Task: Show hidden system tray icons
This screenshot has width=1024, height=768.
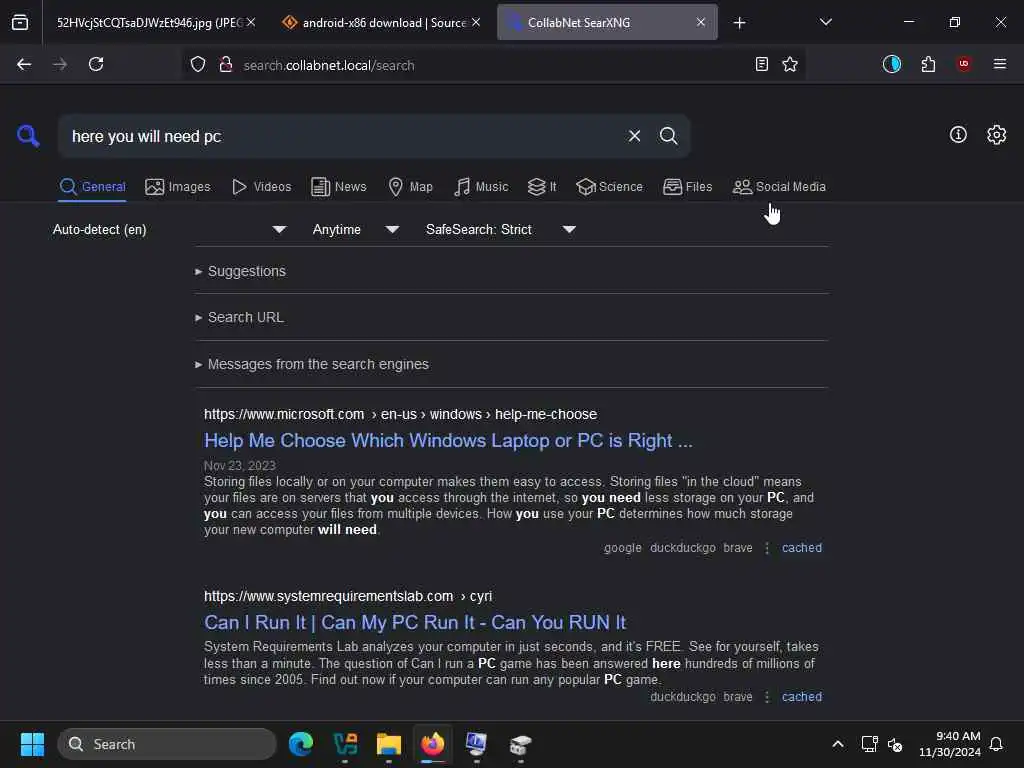Action: [838, 744]
